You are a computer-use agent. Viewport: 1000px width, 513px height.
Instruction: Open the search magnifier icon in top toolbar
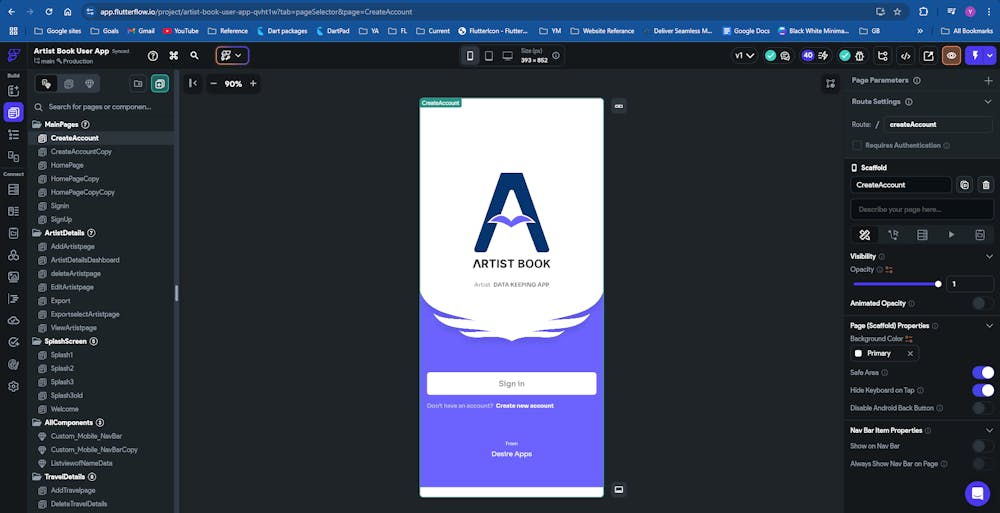point(195,56)
